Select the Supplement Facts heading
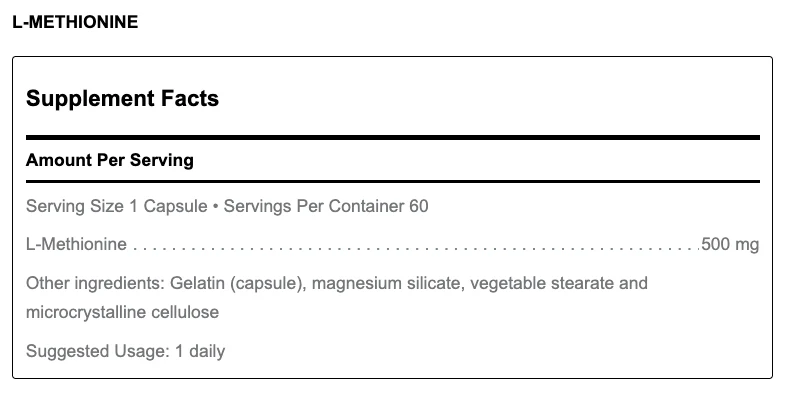The image size is (793, 397). pyautogui.click(x=122, y=98)
